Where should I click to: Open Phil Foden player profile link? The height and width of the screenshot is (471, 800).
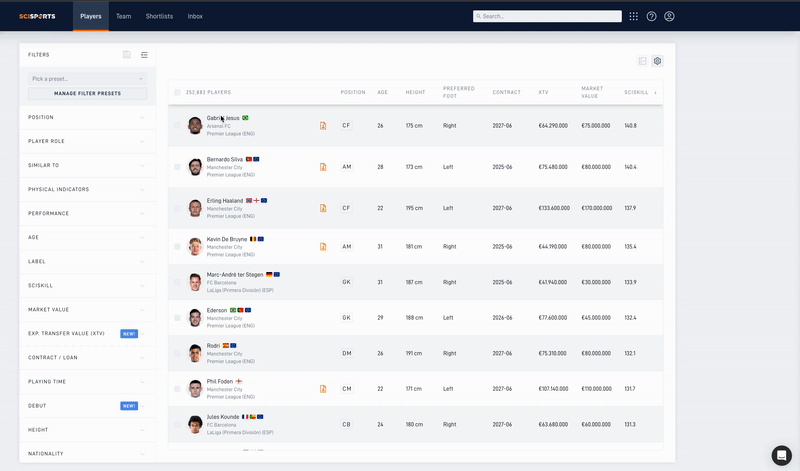point(219,381)
